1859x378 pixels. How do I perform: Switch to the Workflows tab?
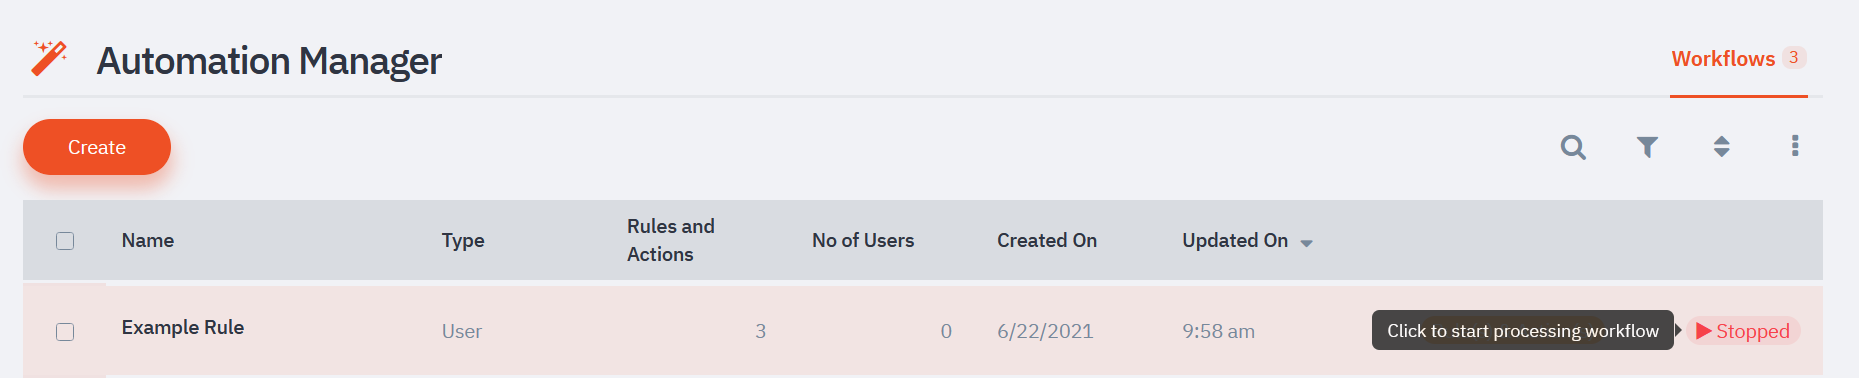(x=1723, y=59)
